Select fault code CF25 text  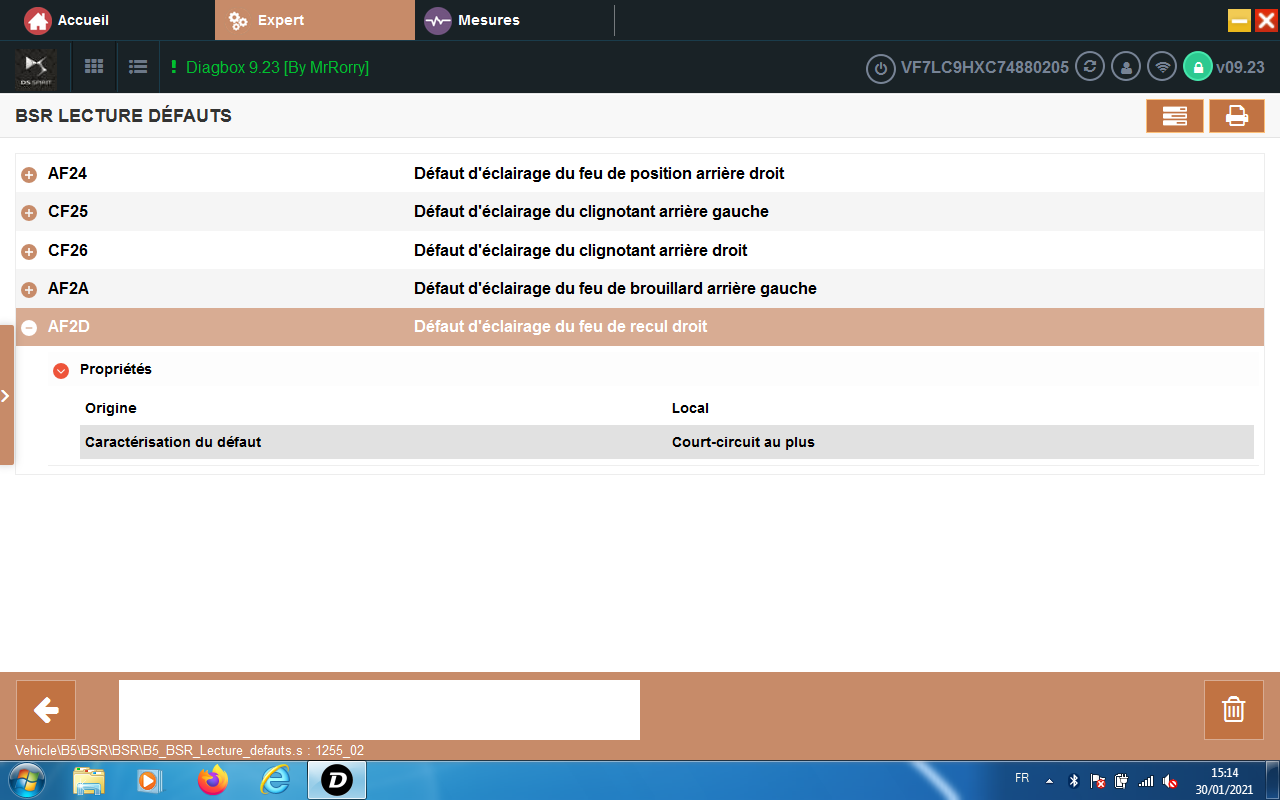(x=68, y=212)
